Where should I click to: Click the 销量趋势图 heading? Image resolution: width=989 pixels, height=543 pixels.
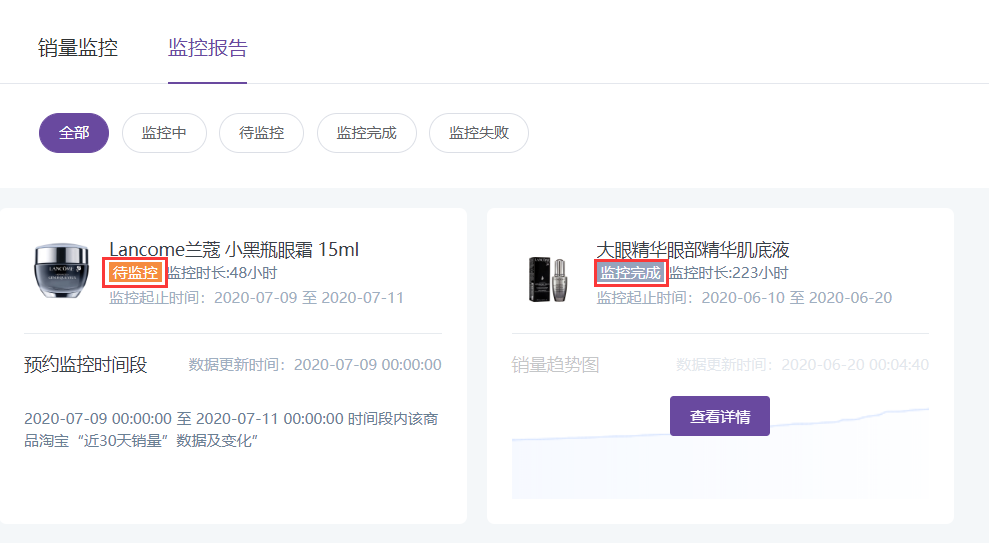tap(555, 365)
